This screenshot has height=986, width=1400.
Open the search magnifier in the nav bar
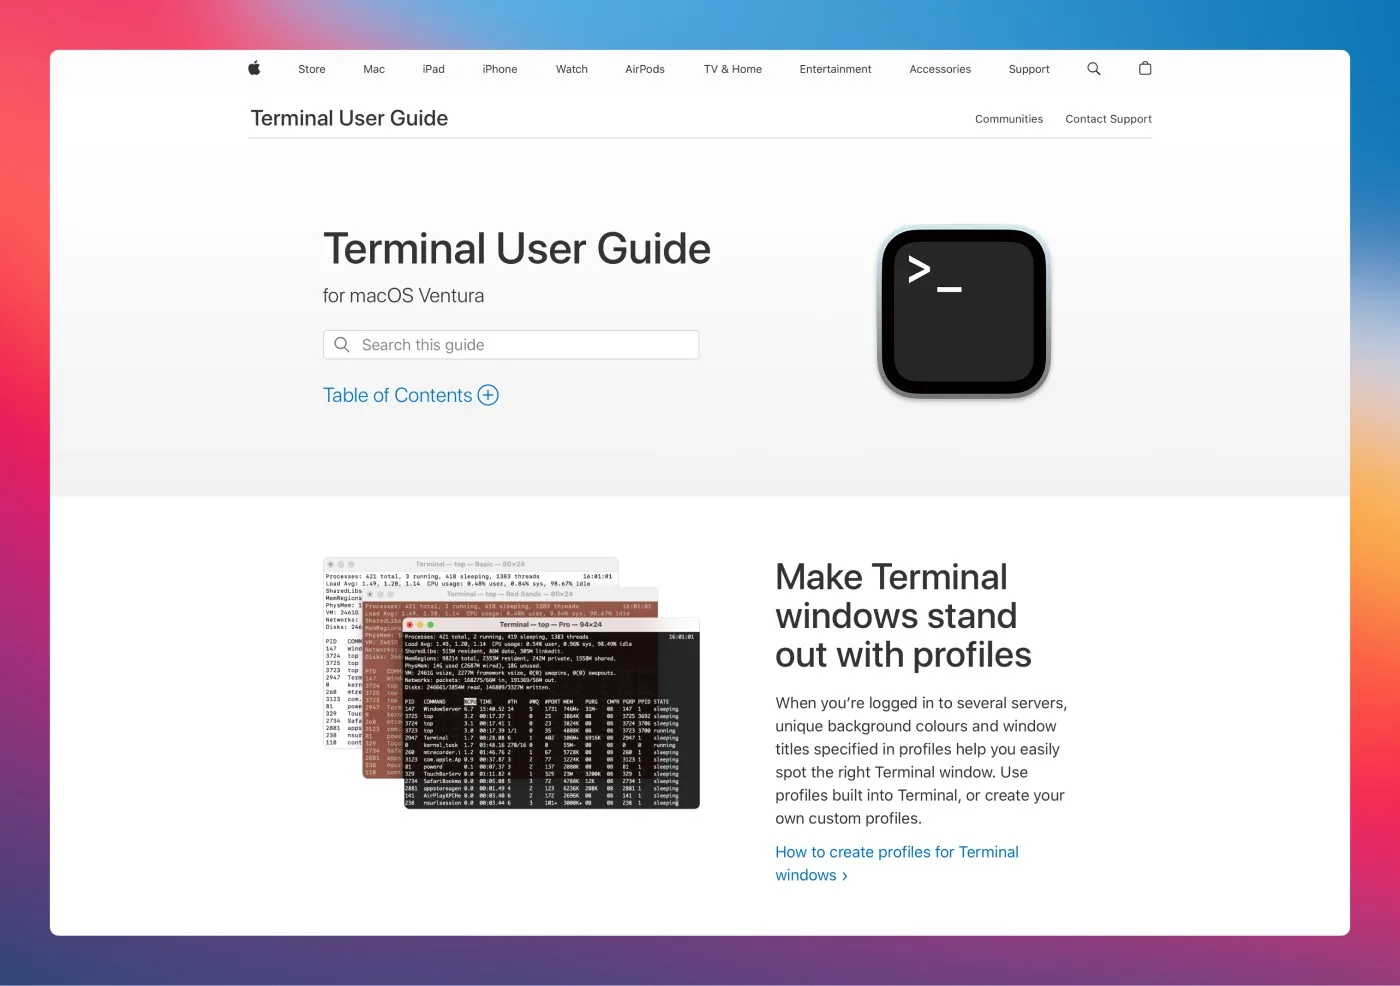click(1093, 69)
